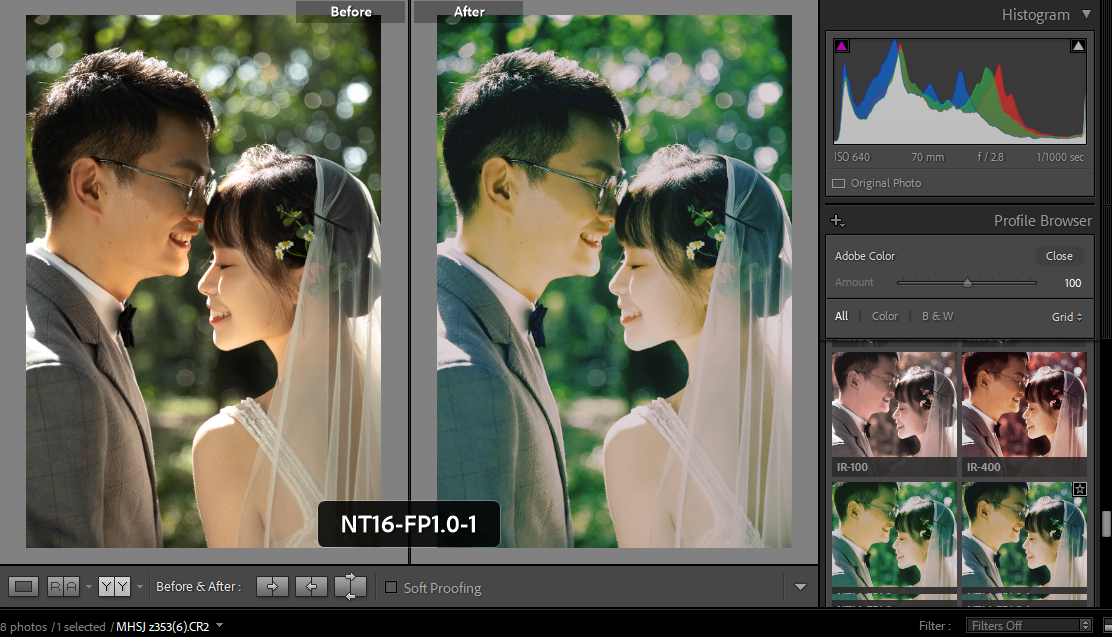This screenshot has height=637, width=1112.
Task: Click the Amount slider handle
Action: pos(967,283)
